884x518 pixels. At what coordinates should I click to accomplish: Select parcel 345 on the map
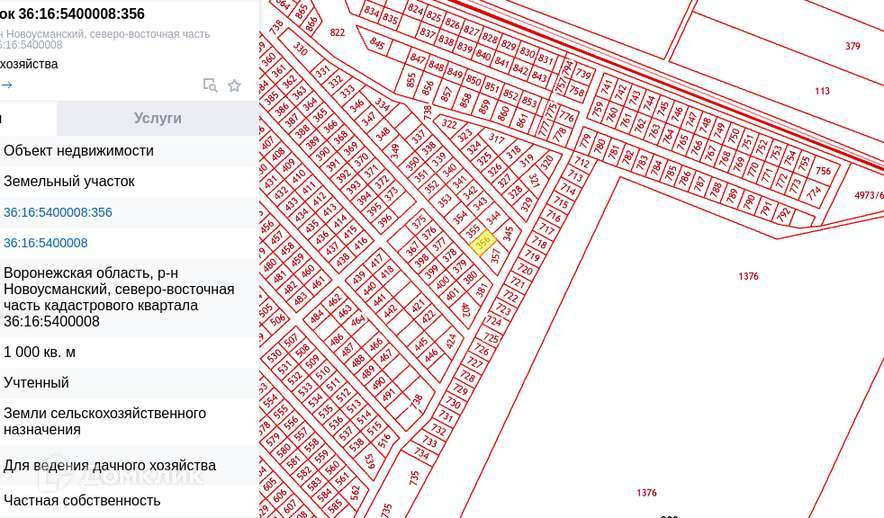(x=508, y=234)
